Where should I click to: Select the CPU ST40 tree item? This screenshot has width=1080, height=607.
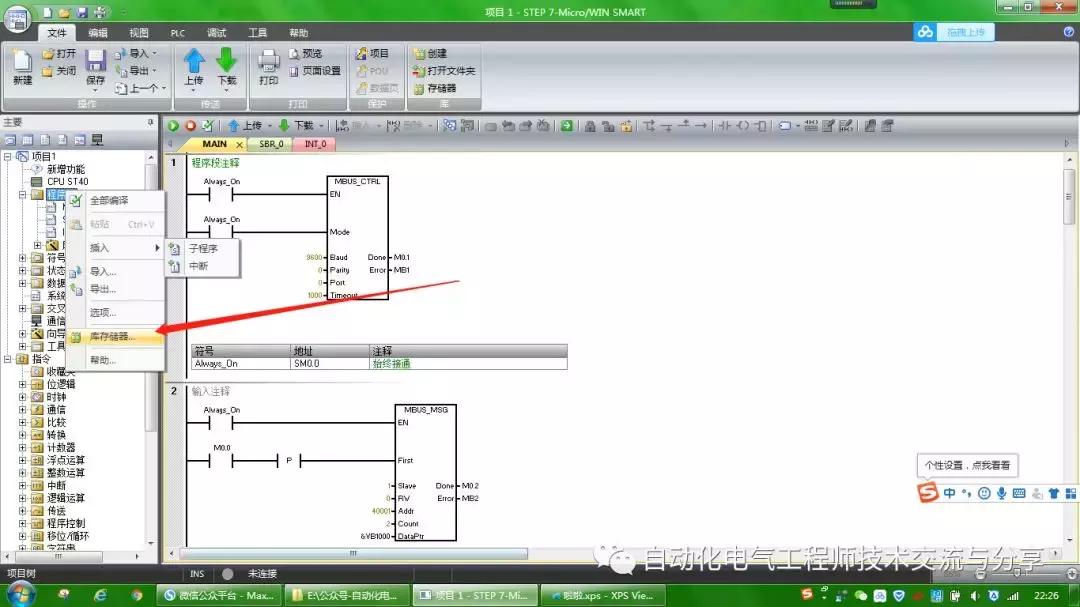click(68, 182)
